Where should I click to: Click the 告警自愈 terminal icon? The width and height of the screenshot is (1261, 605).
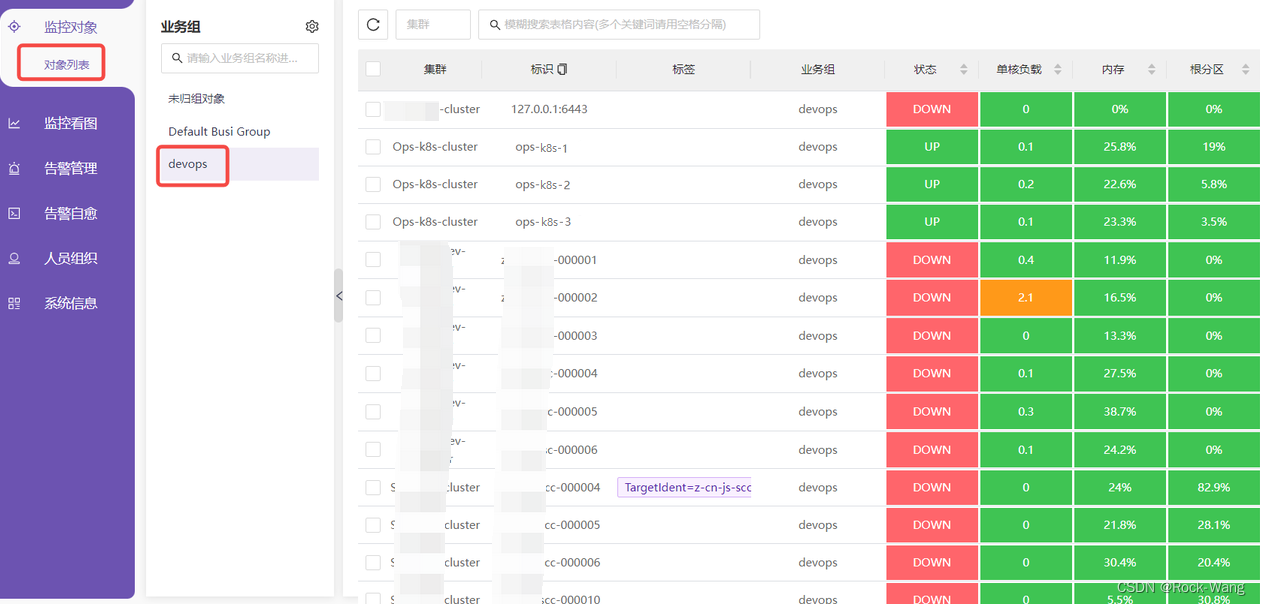click(x=14, y=213)
